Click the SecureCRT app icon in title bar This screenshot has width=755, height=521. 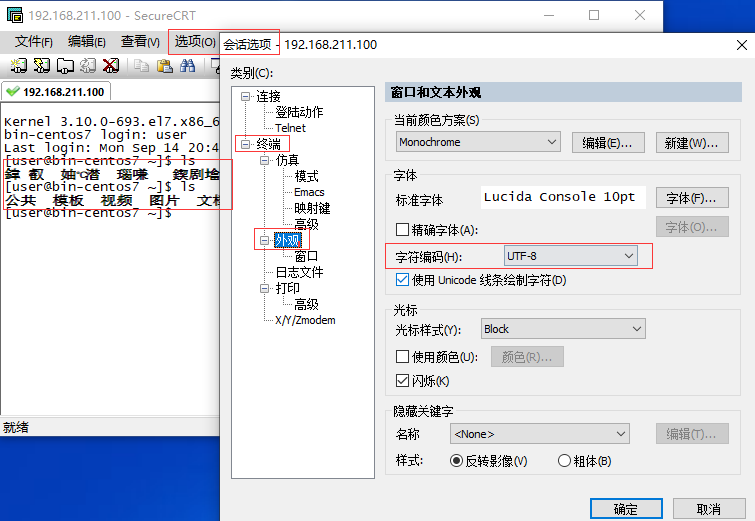(x=14, y=15)
